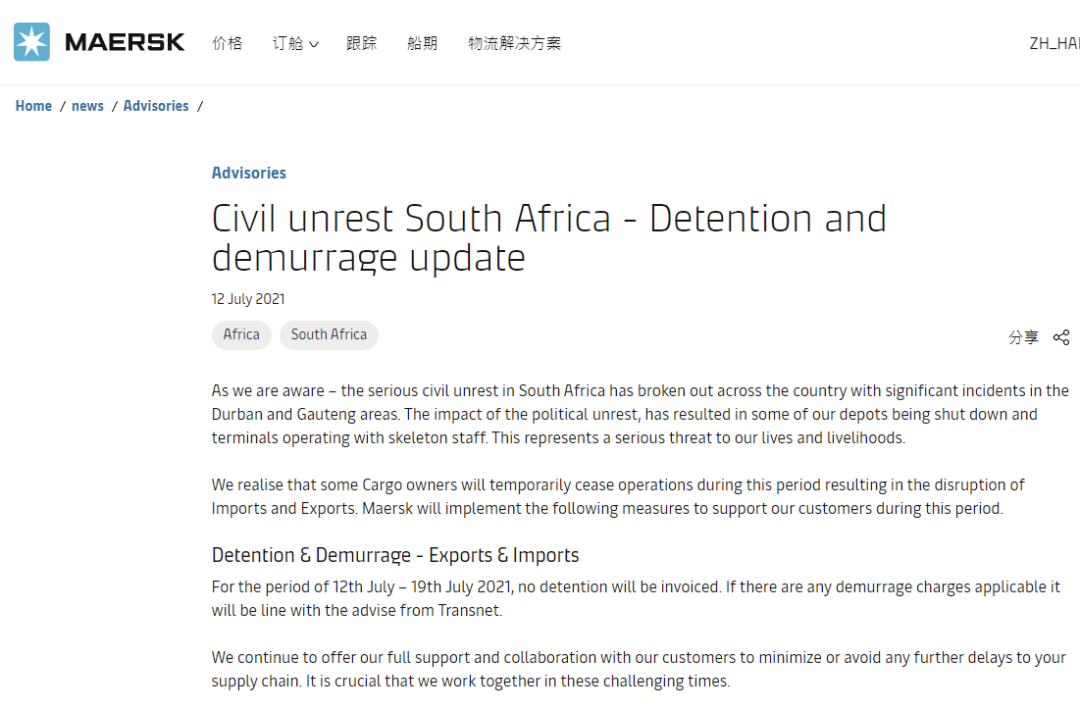Click the news breadcrumb link
The width and height of the screenshot is (1080, 711).
88,106
